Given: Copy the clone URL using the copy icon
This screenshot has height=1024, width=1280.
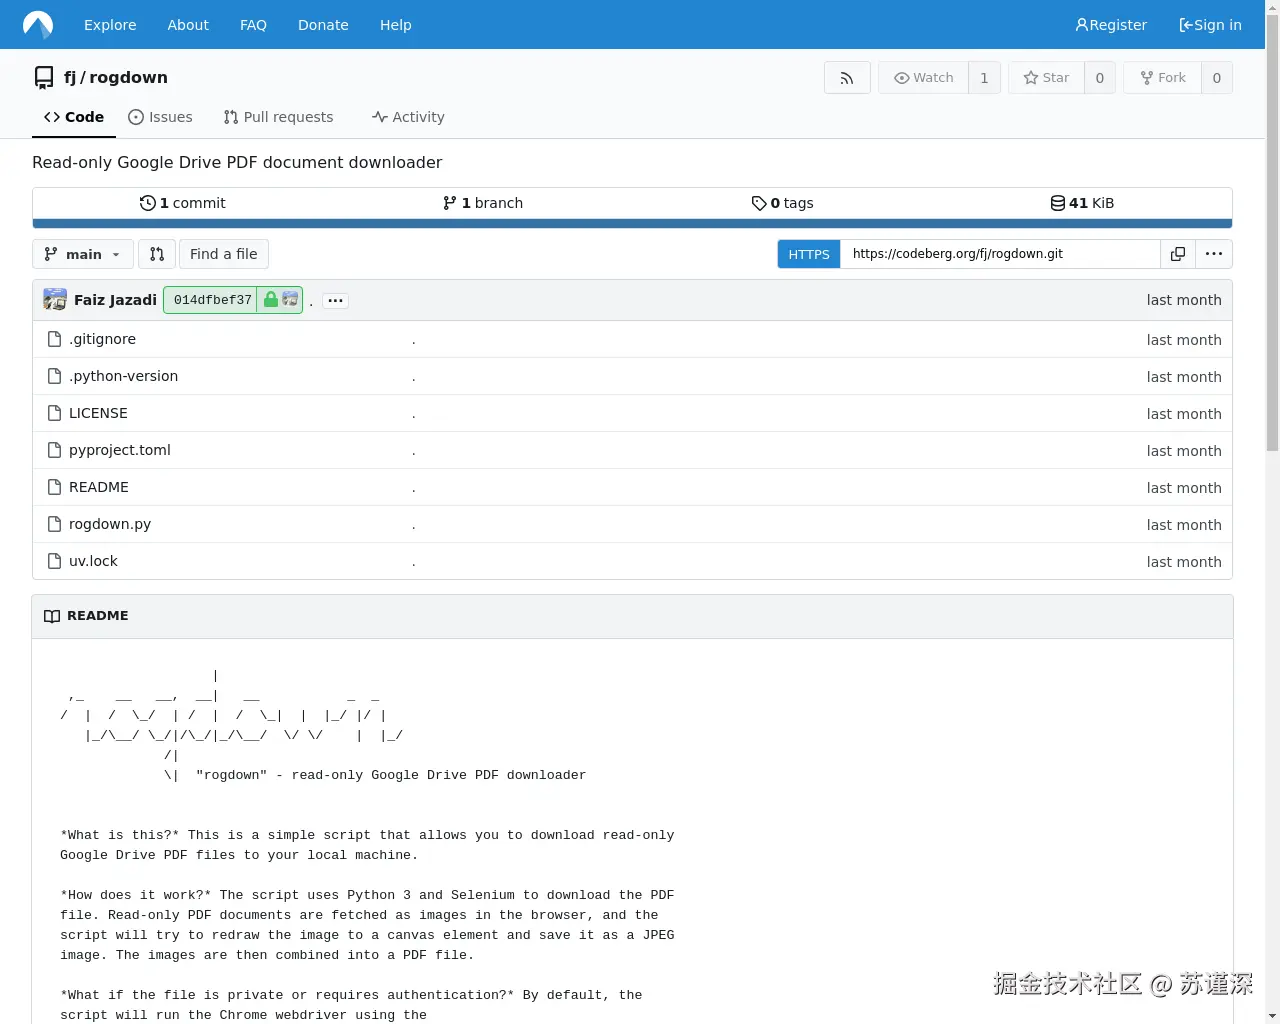Looking at the screenshot, I should tap(1178, 254).
